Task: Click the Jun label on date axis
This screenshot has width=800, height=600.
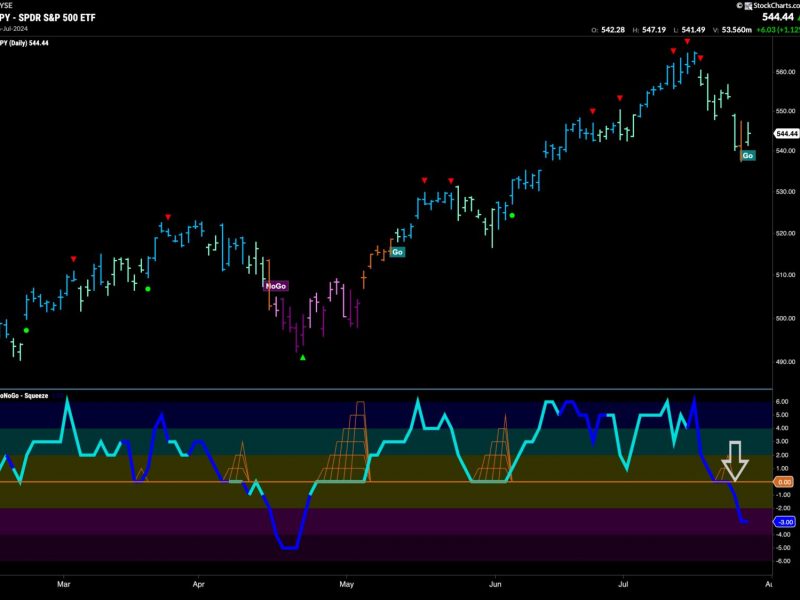Action: point(495,584)
